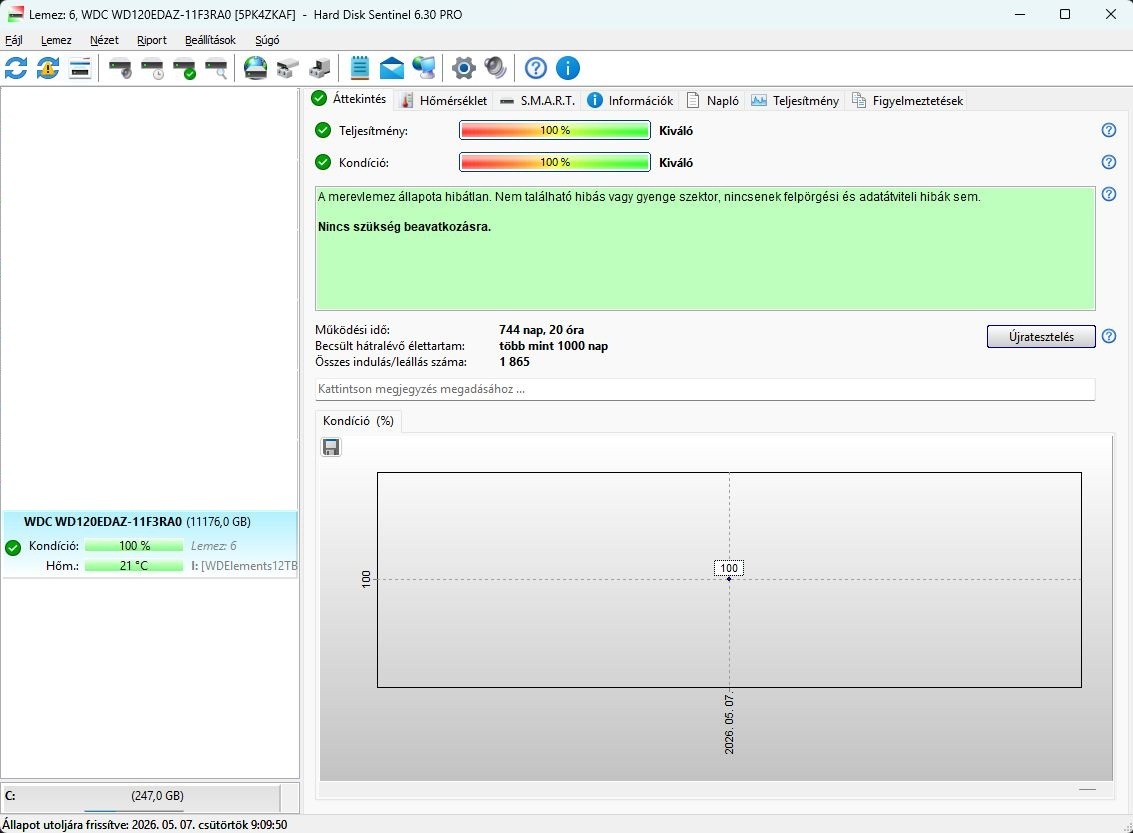This screenshot has width=1133, height=833.
Task: Click the blue refresh arrows toolbar icon
Action: [16, 69]
